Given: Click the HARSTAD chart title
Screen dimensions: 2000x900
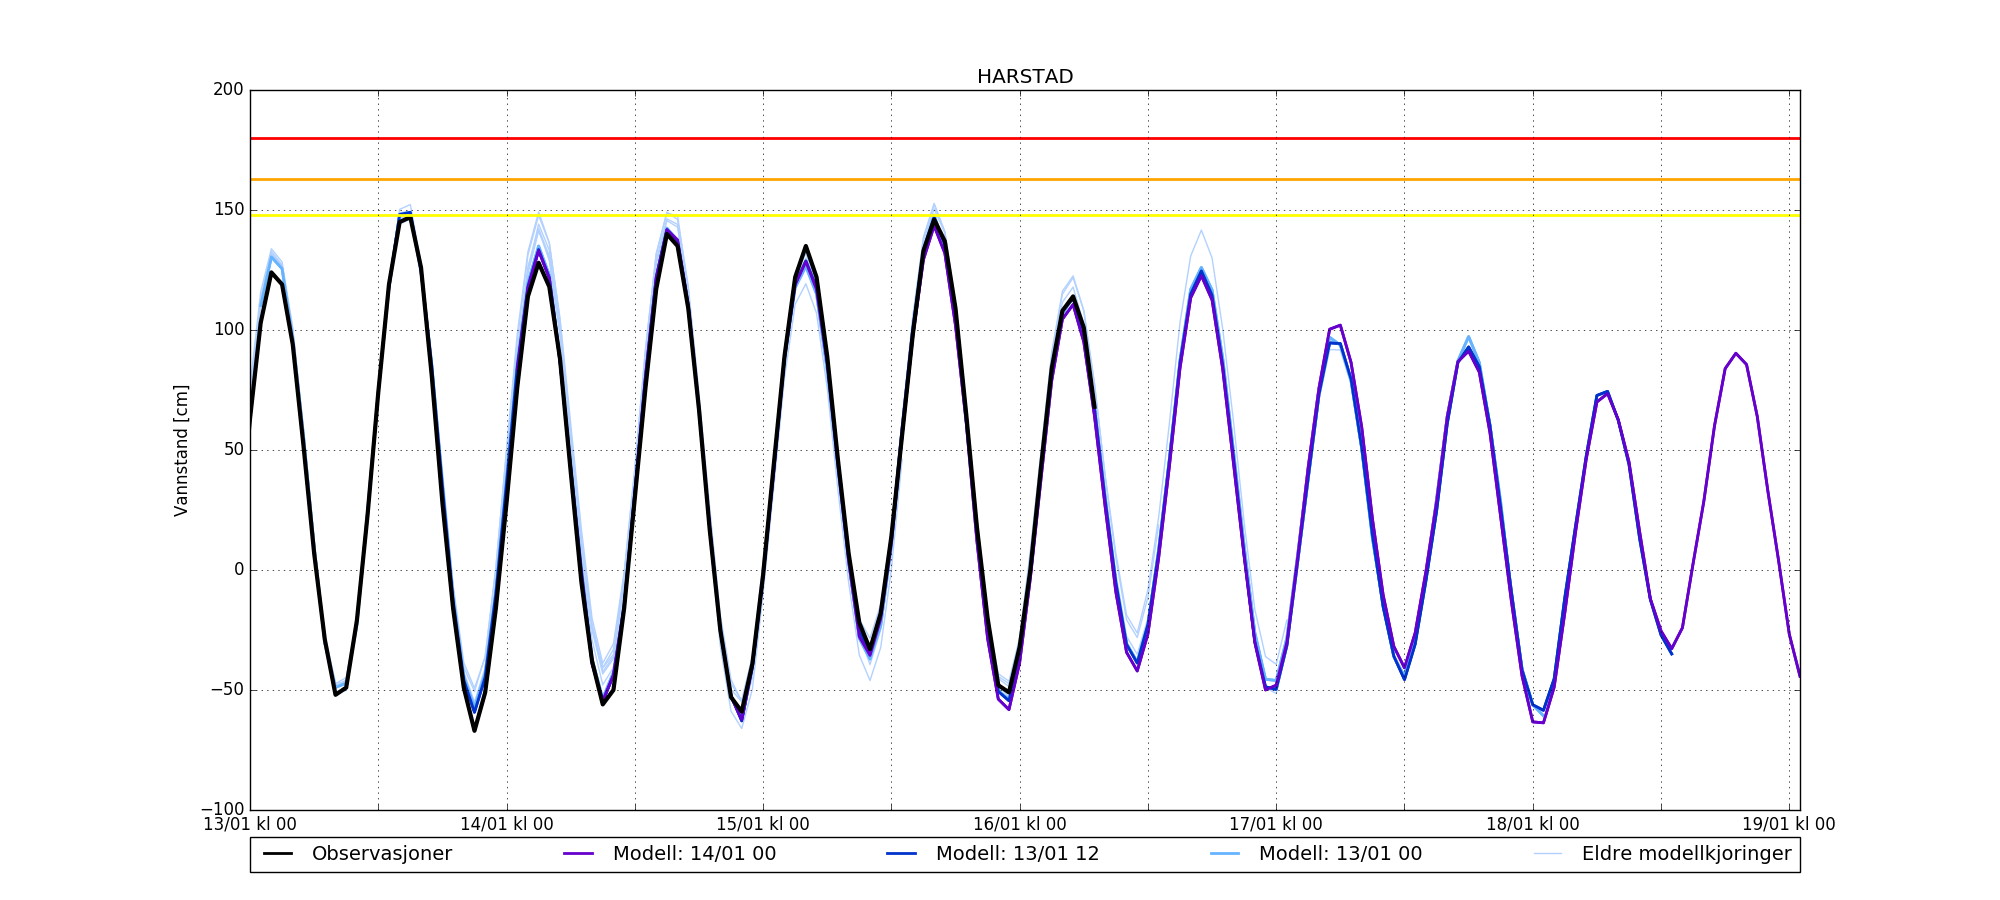Looking at the screenshot, I should click(x=1025, y=77).
